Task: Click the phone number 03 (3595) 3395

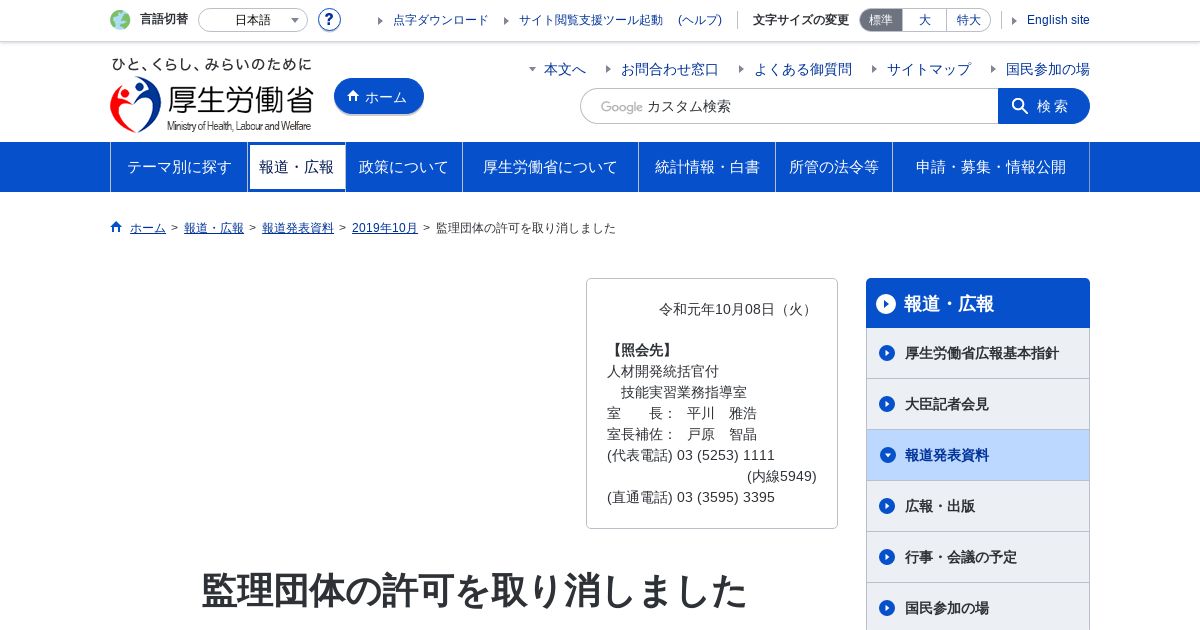Action: pyautogui.click(x=726, y=497)
